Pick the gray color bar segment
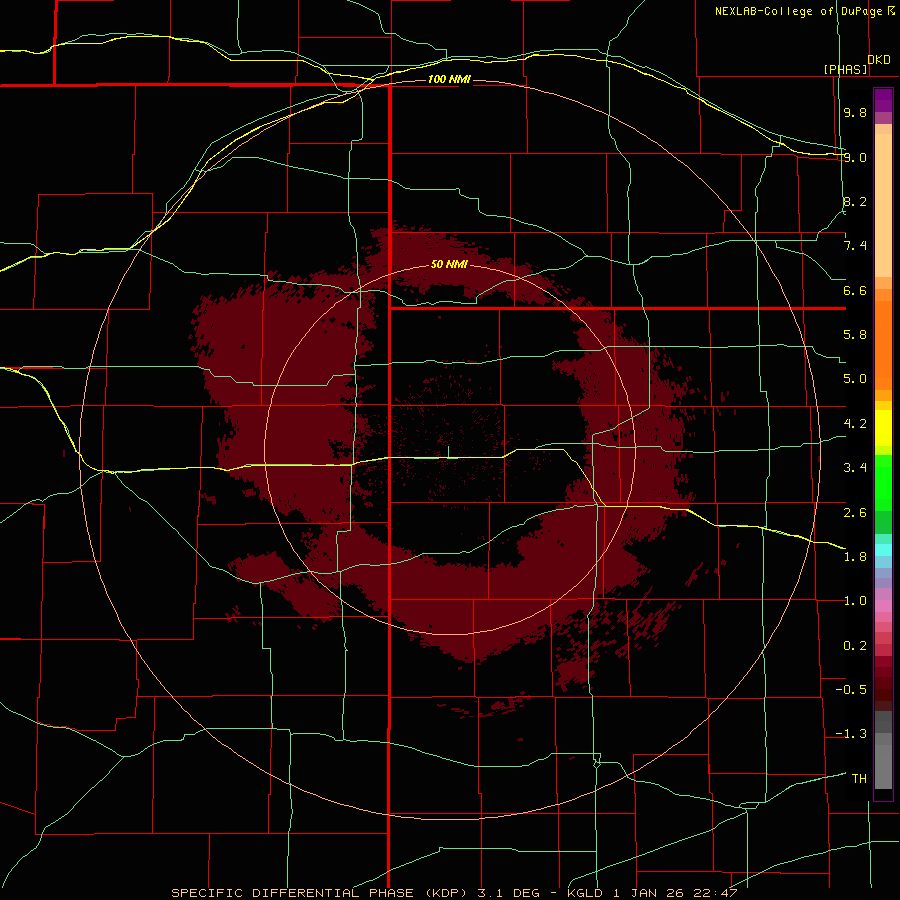Screen dimensions: 900x900 point(883,767)
